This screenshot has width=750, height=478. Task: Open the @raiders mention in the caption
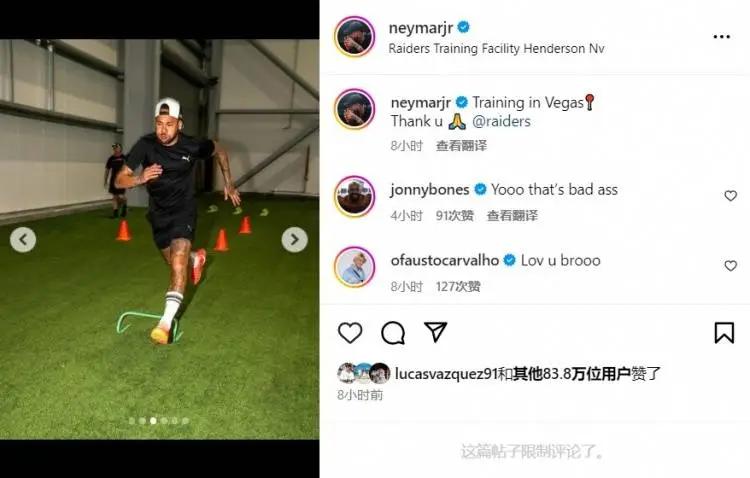coord(501,121)
